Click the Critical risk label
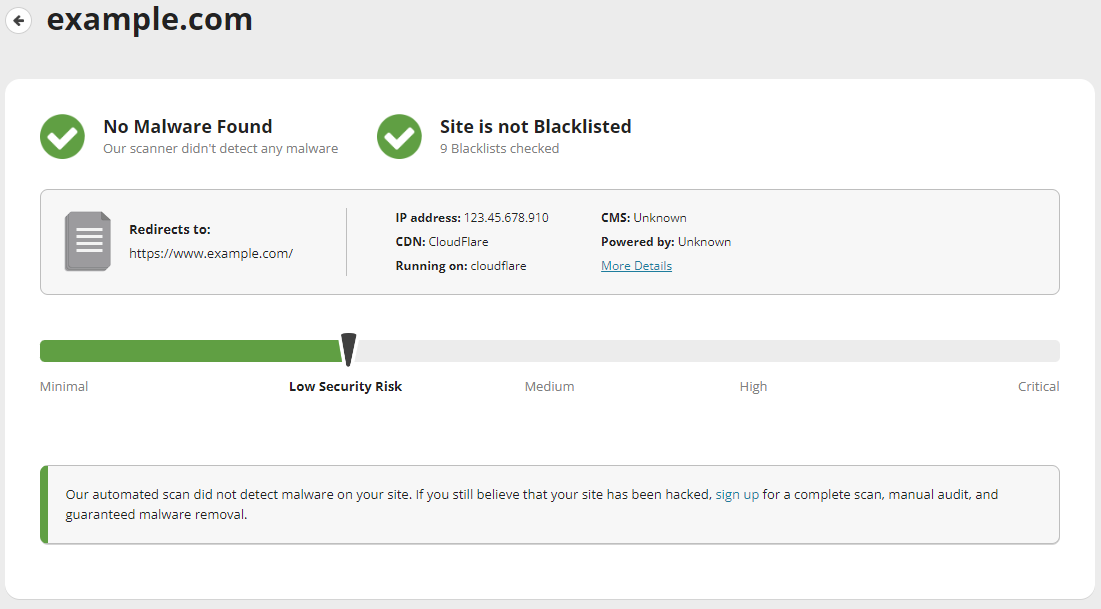Viewport: 1101px width, 609px height. [x=1038, y=386]
